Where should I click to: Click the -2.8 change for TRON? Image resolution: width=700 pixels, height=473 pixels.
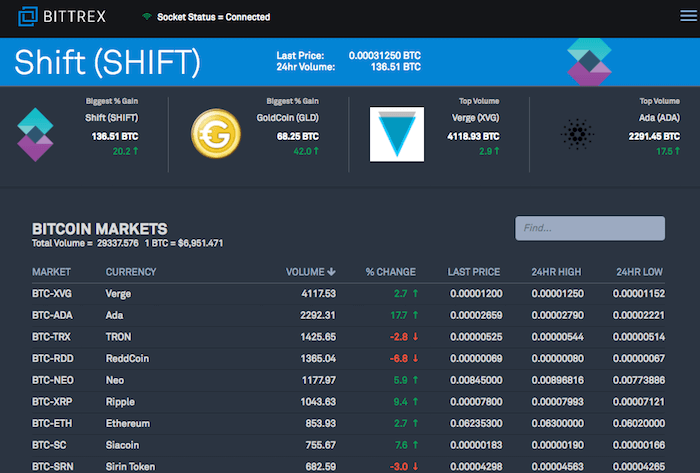[399, 337]
